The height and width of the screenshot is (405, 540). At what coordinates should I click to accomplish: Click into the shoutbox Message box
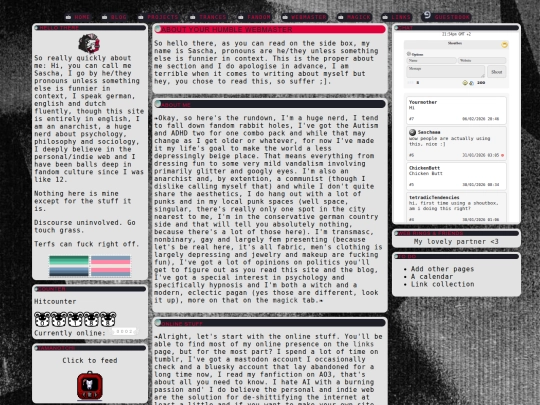coord(446,72)
